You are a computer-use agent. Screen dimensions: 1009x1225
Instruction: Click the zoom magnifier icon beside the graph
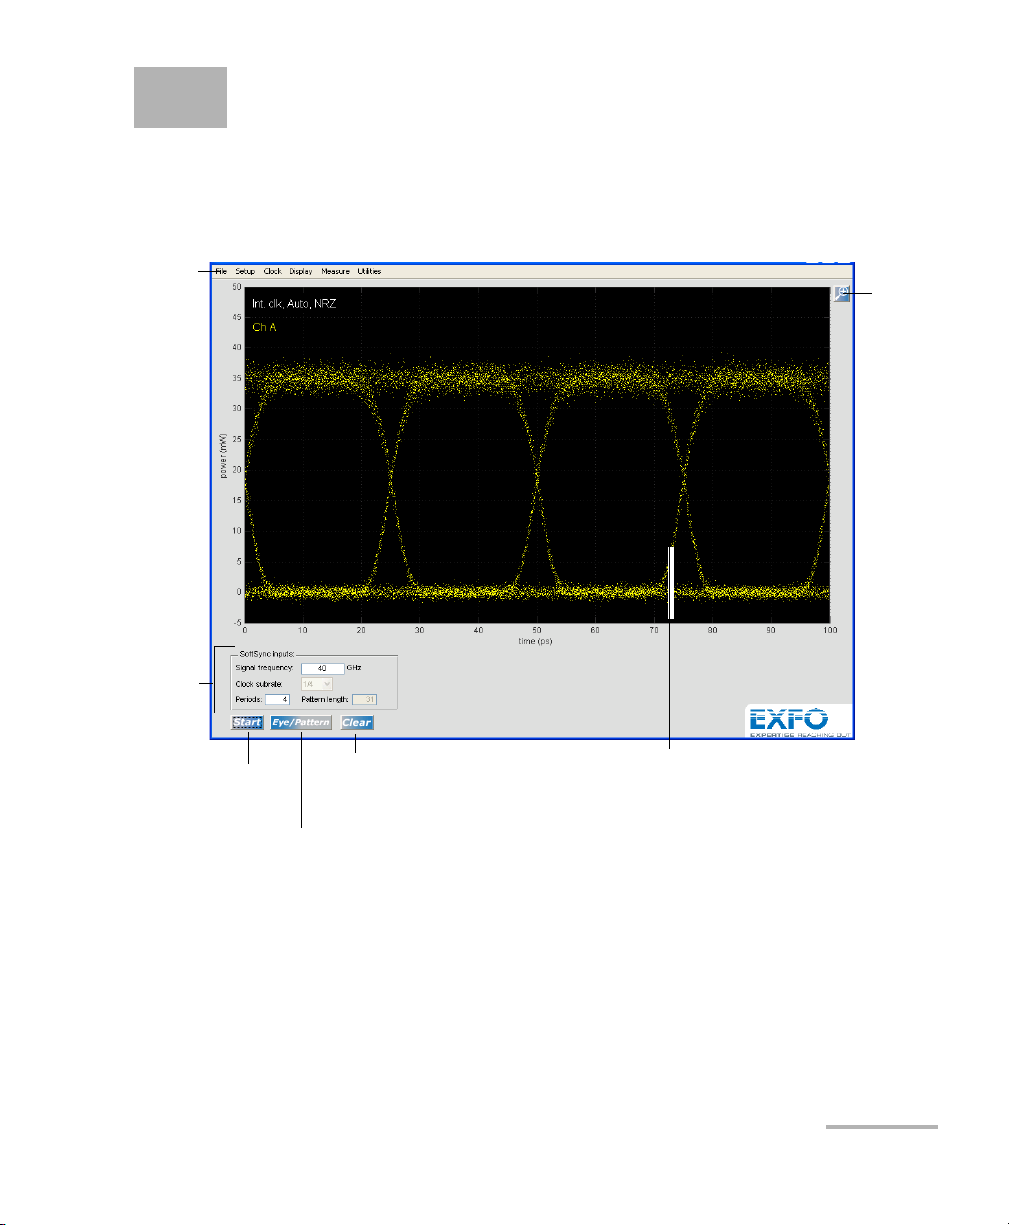click(842, 294)
